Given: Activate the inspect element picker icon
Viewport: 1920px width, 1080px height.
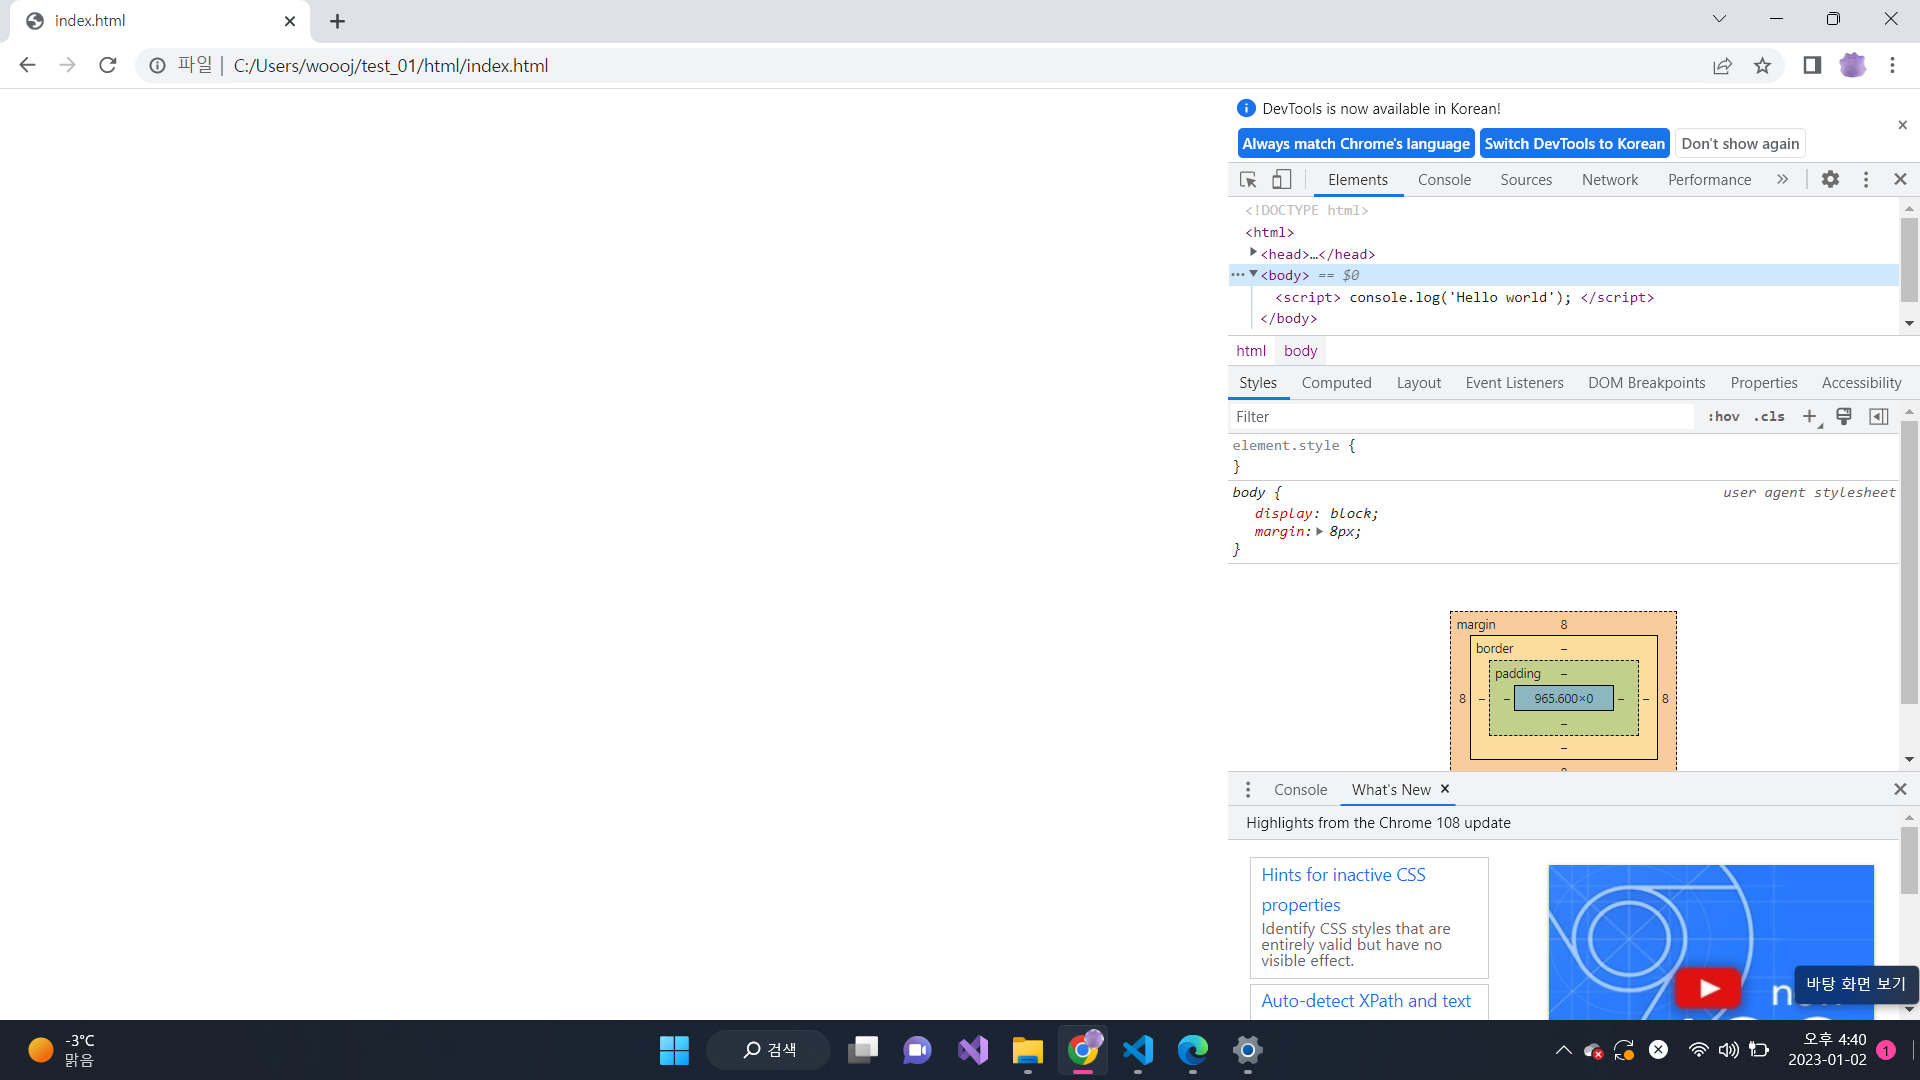Looking at the screenshot, I should (1248, 180).
